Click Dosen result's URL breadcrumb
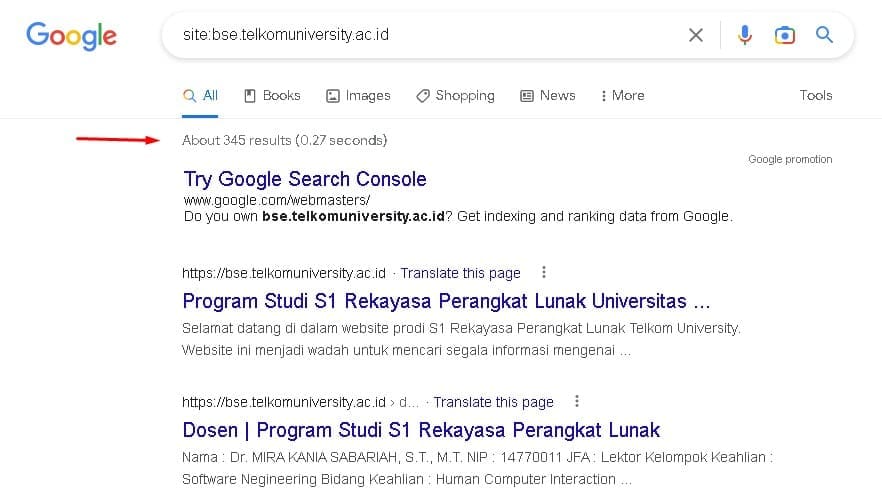 click(x=300, y=402)
